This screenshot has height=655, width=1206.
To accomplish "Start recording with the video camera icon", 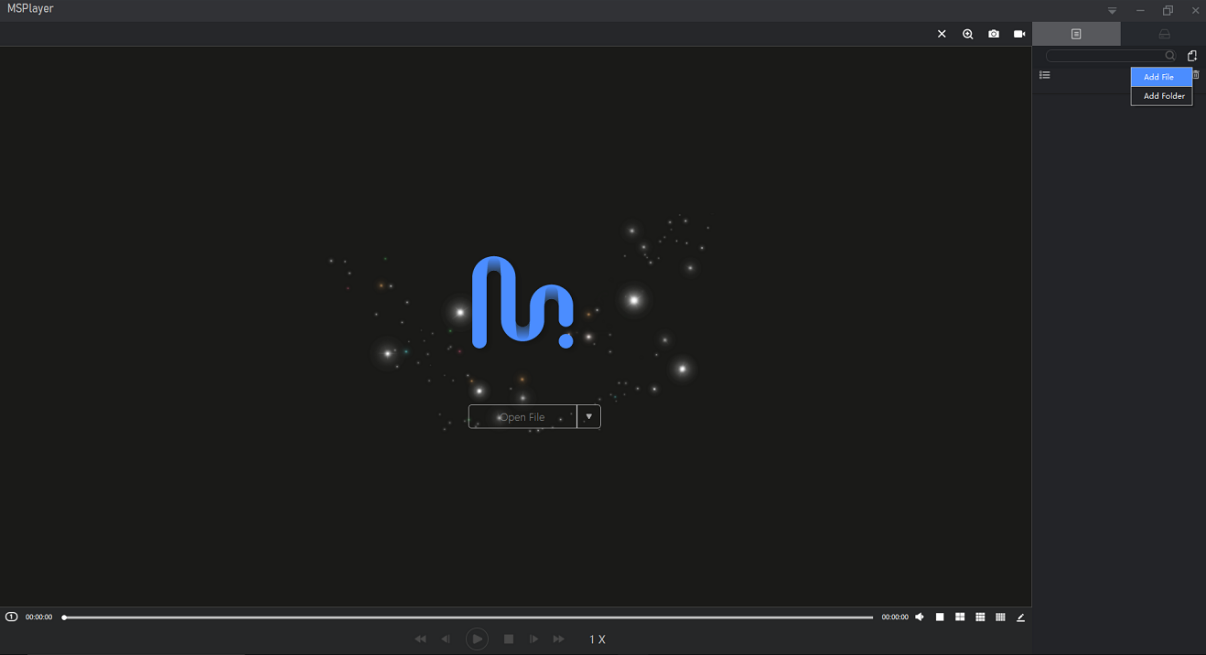I will click(1020, 34).
